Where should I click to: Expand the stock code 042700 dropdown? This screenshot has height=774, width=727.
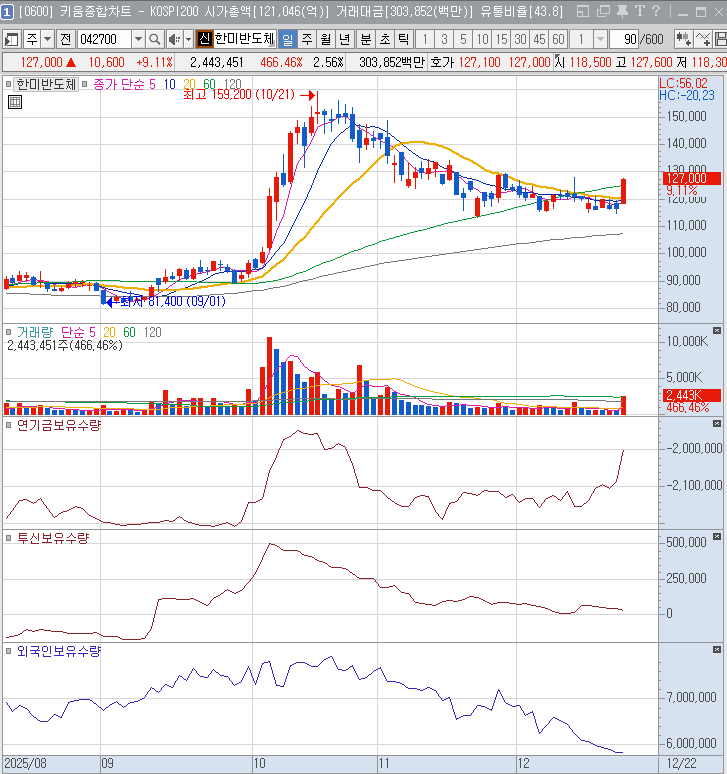click(138, 39)
